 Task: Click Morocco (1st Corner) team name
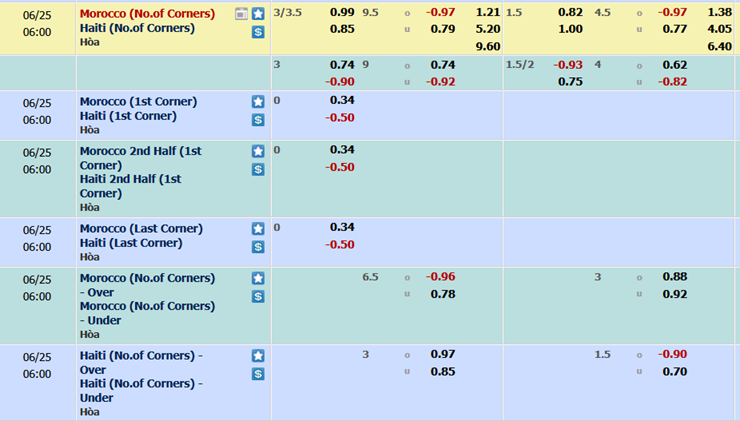(138, 101)
